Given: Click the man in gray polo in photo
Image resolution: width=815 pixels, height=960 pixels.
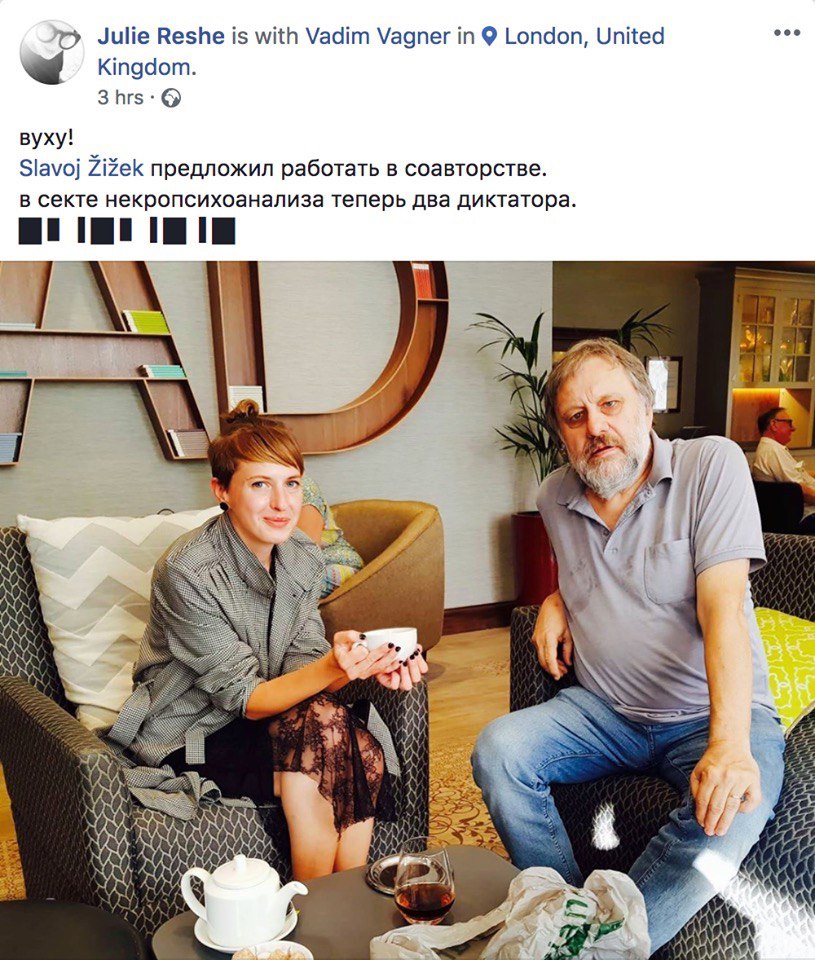Looking at the screenshot, I should point(637,631).
